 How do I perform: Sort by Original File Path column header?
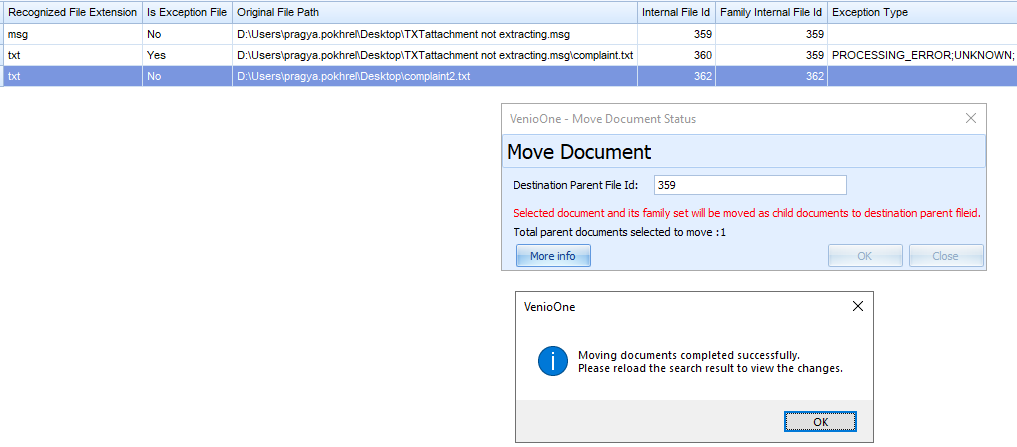(x=435, y=12)
